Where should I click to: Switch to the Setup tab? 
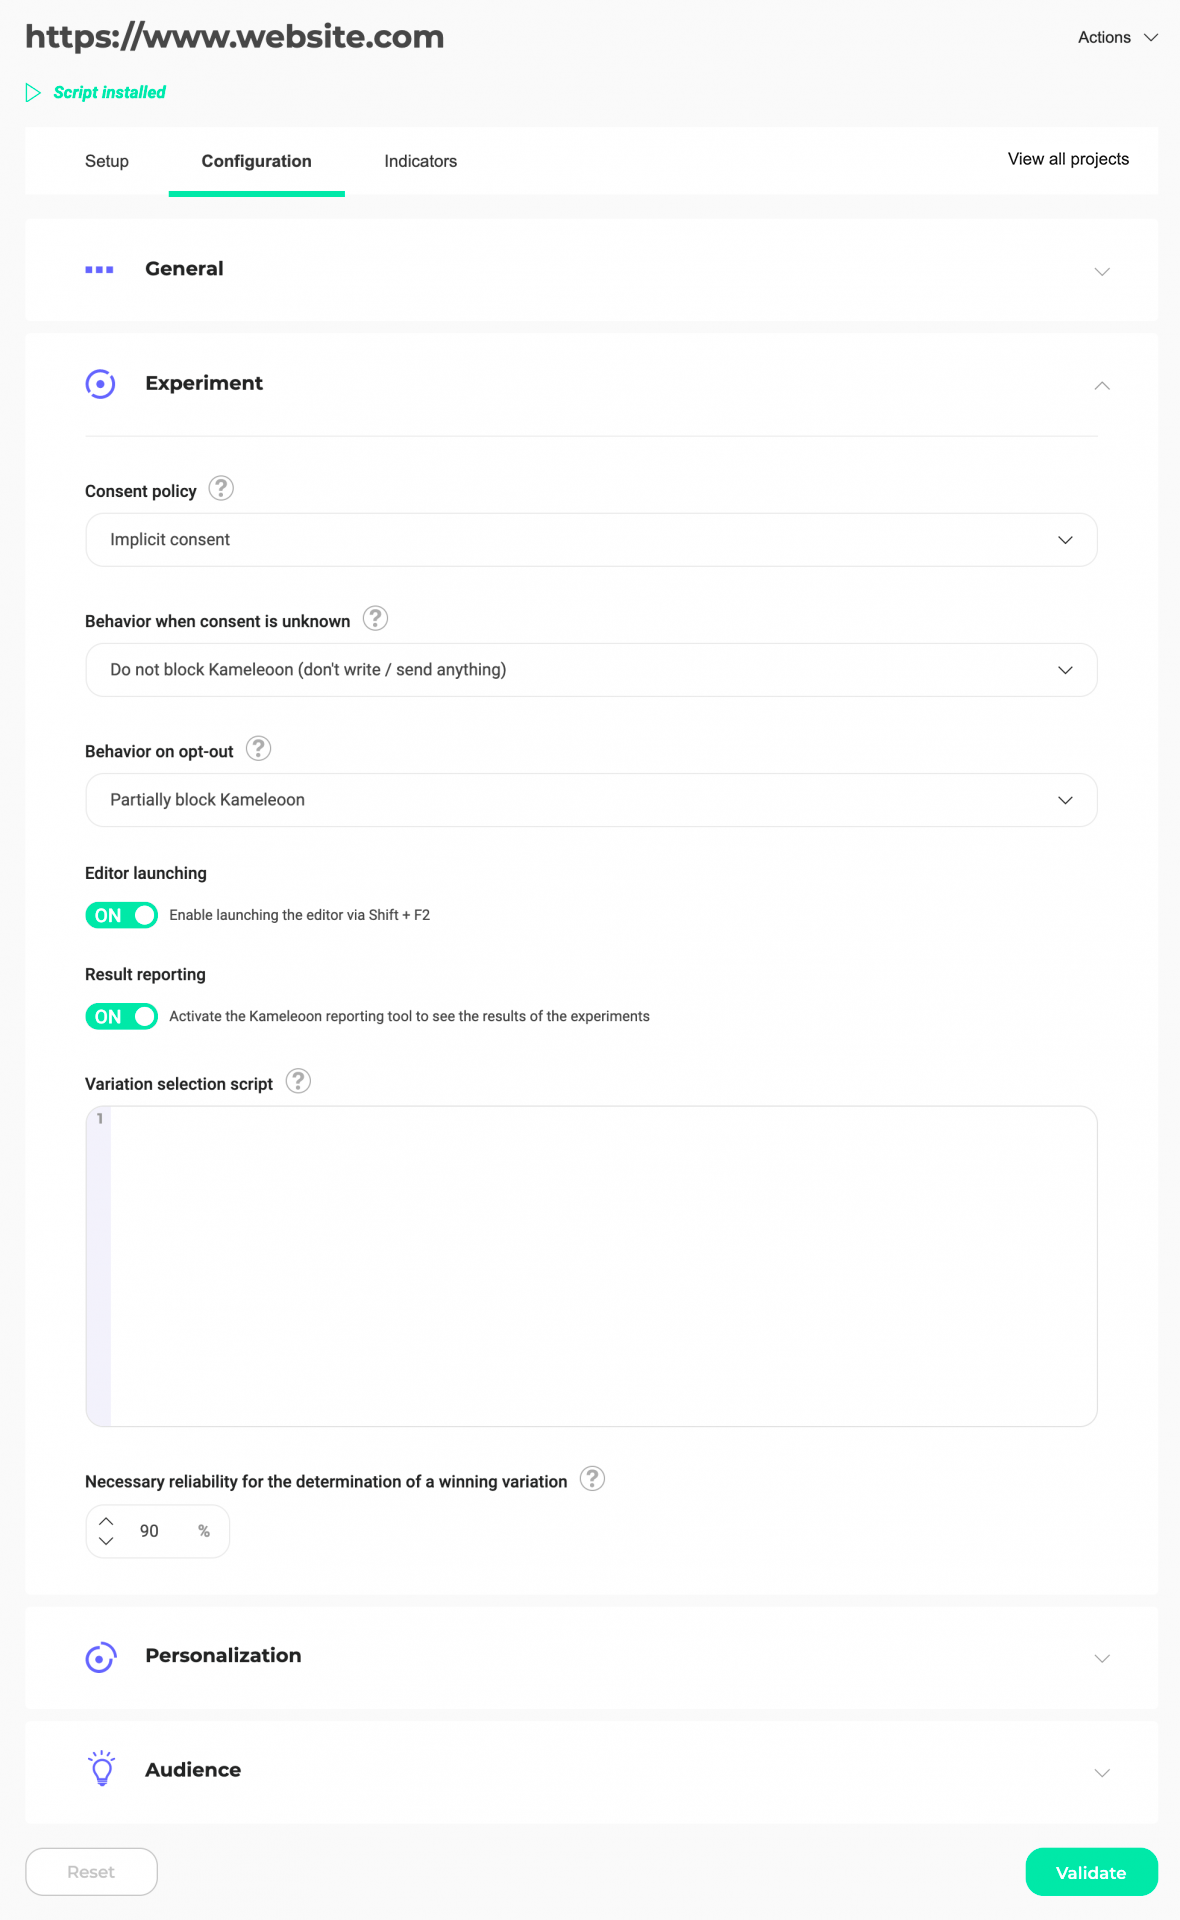107,161
